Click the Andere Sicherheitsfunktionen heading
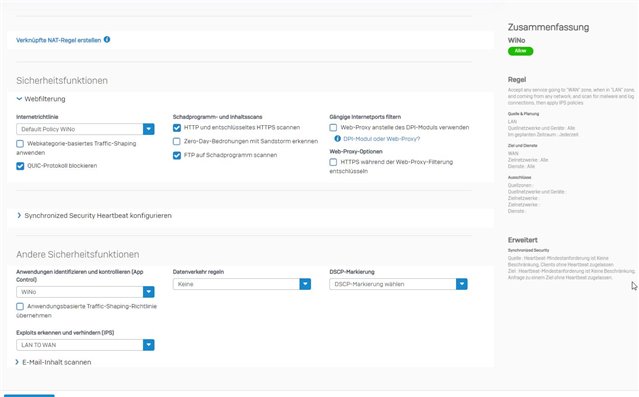Viewport: 639px width, 397px height. point(77,254)
